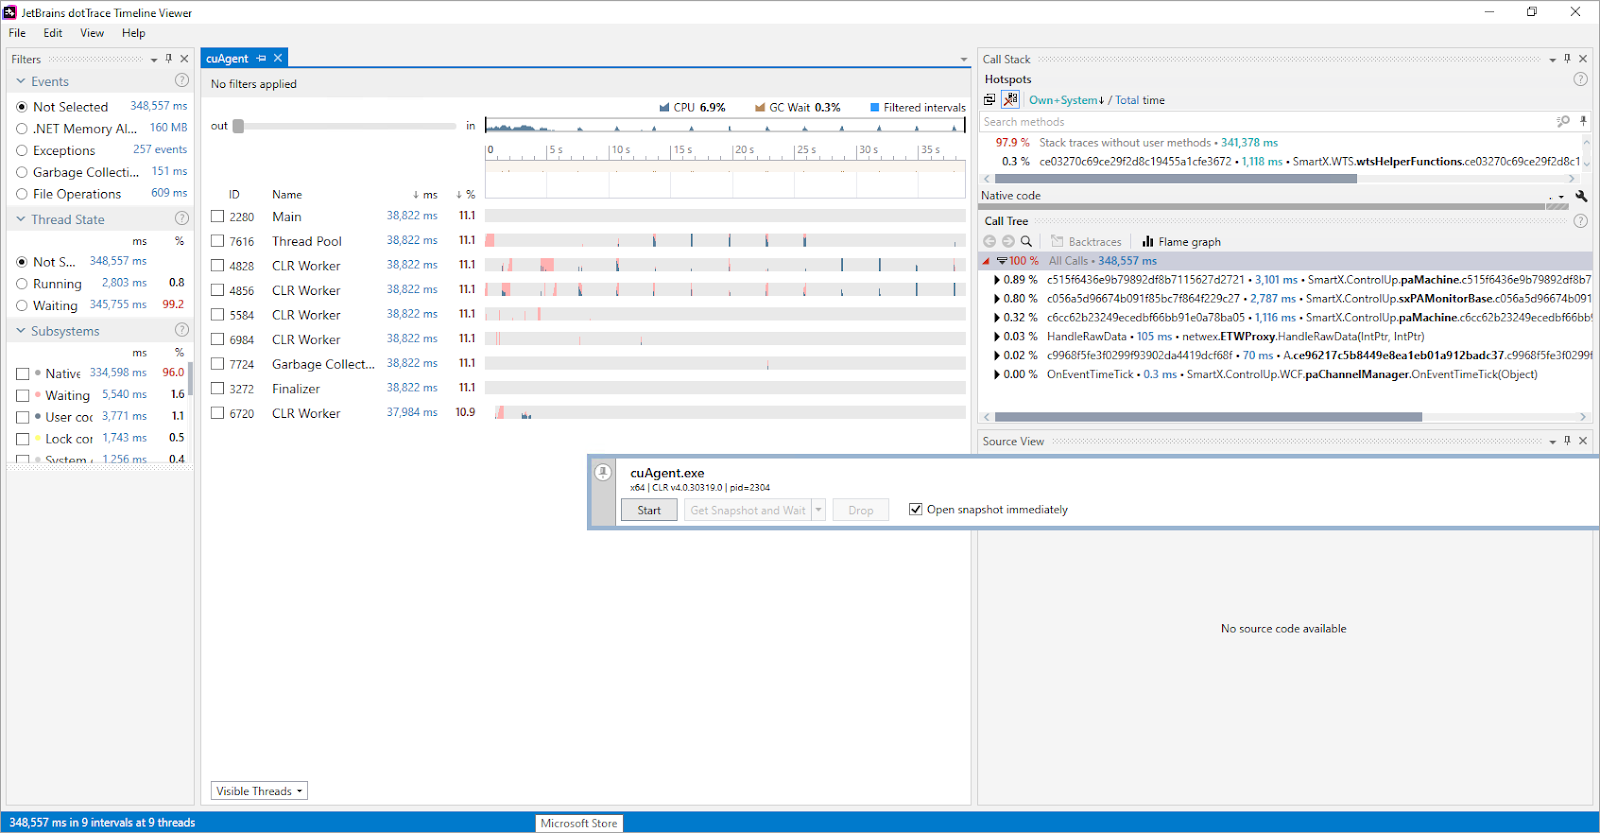Open Filters panel options dropdown arrow
This screenshot has height=833, width=1600.
[x=154, y=60]
